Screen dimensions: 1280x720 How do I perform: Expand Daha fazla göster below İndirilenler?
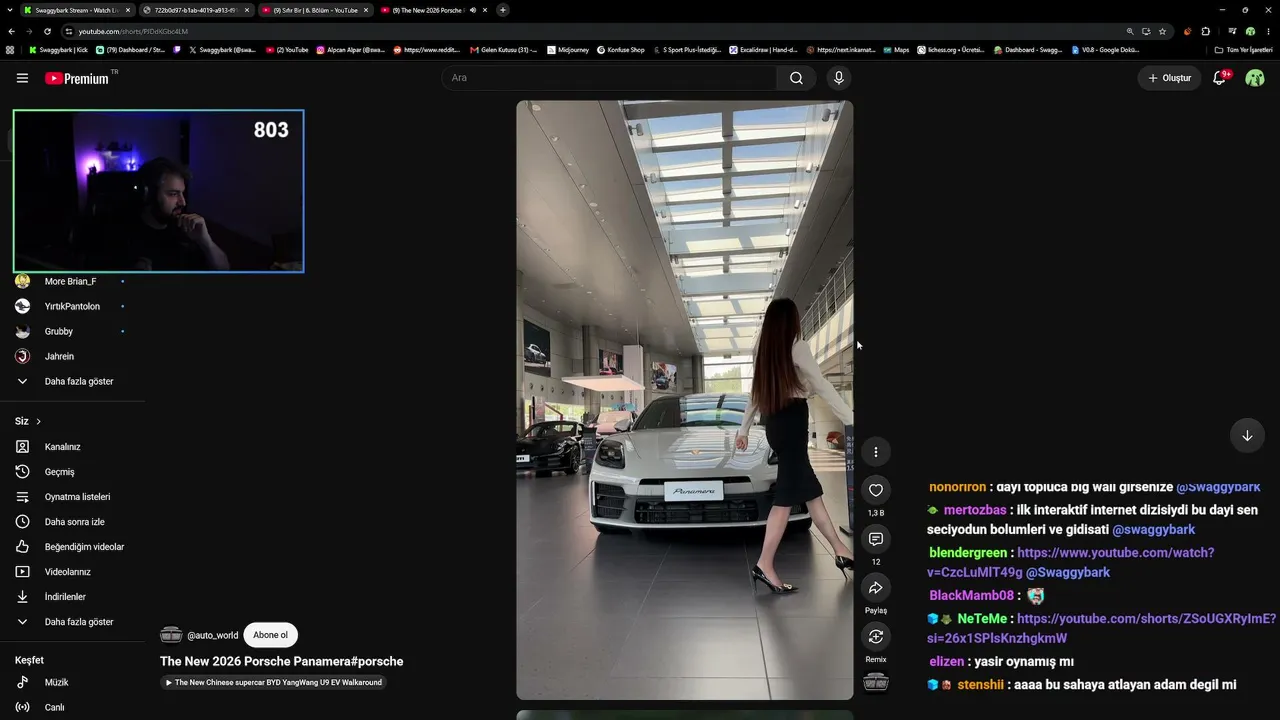78,622
